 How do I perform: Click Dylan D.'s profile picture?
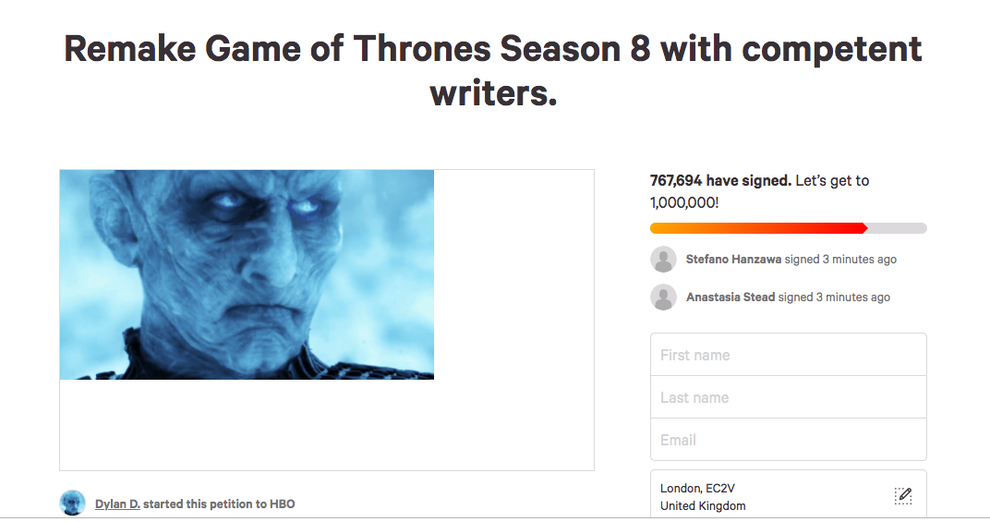[x=73, y=503]
